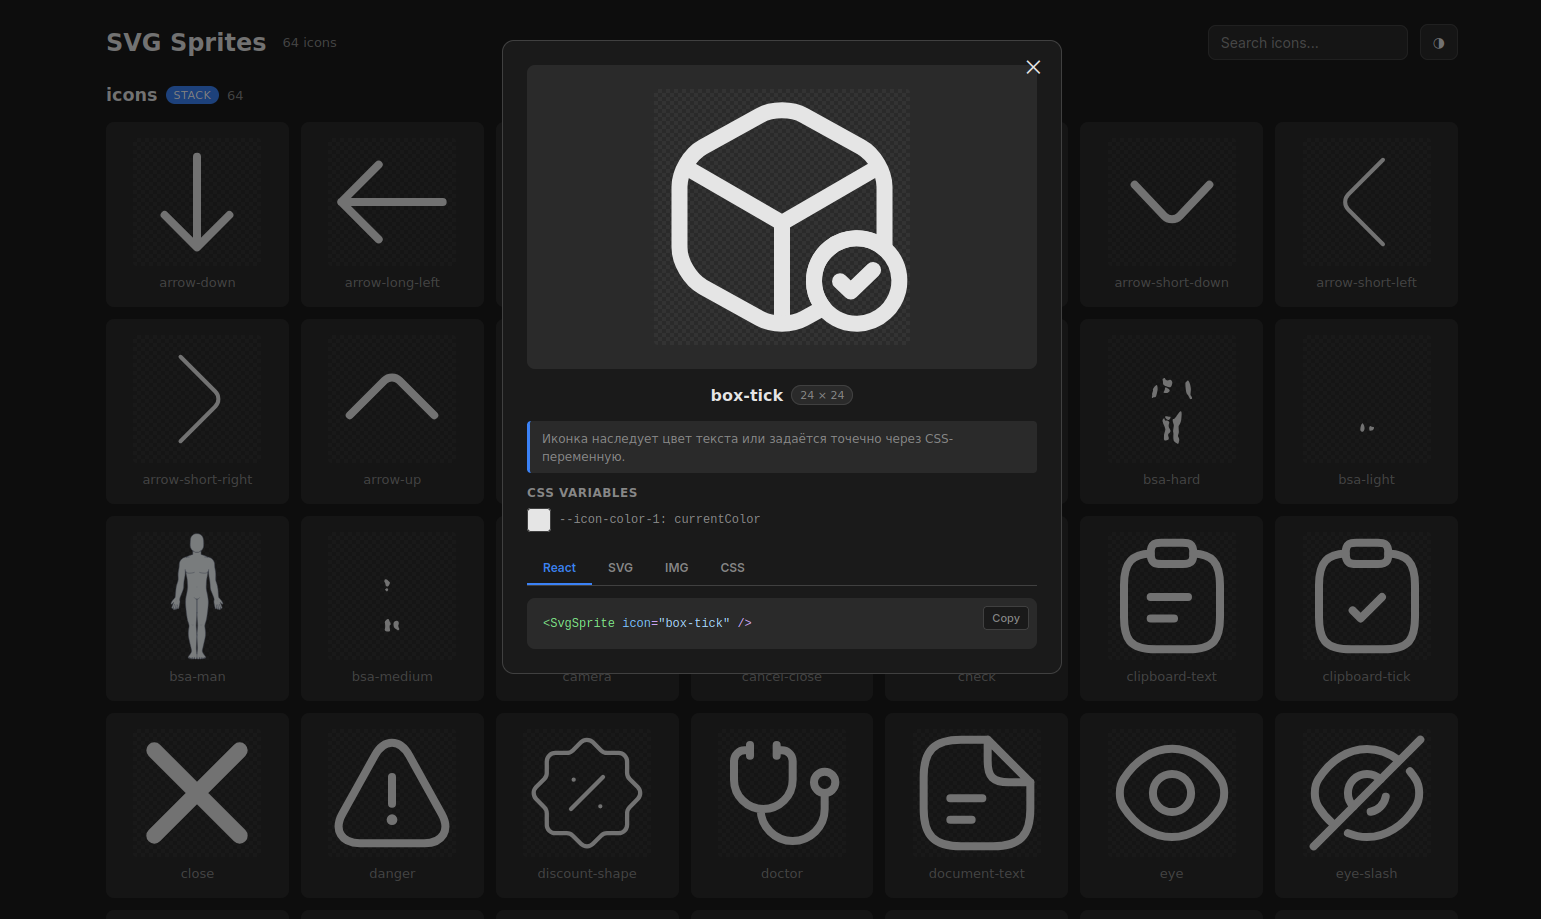Pick the arrow-short-down chevron icon
Image resolution: width=1541 pixels, height=919 pixels.
1171,214
